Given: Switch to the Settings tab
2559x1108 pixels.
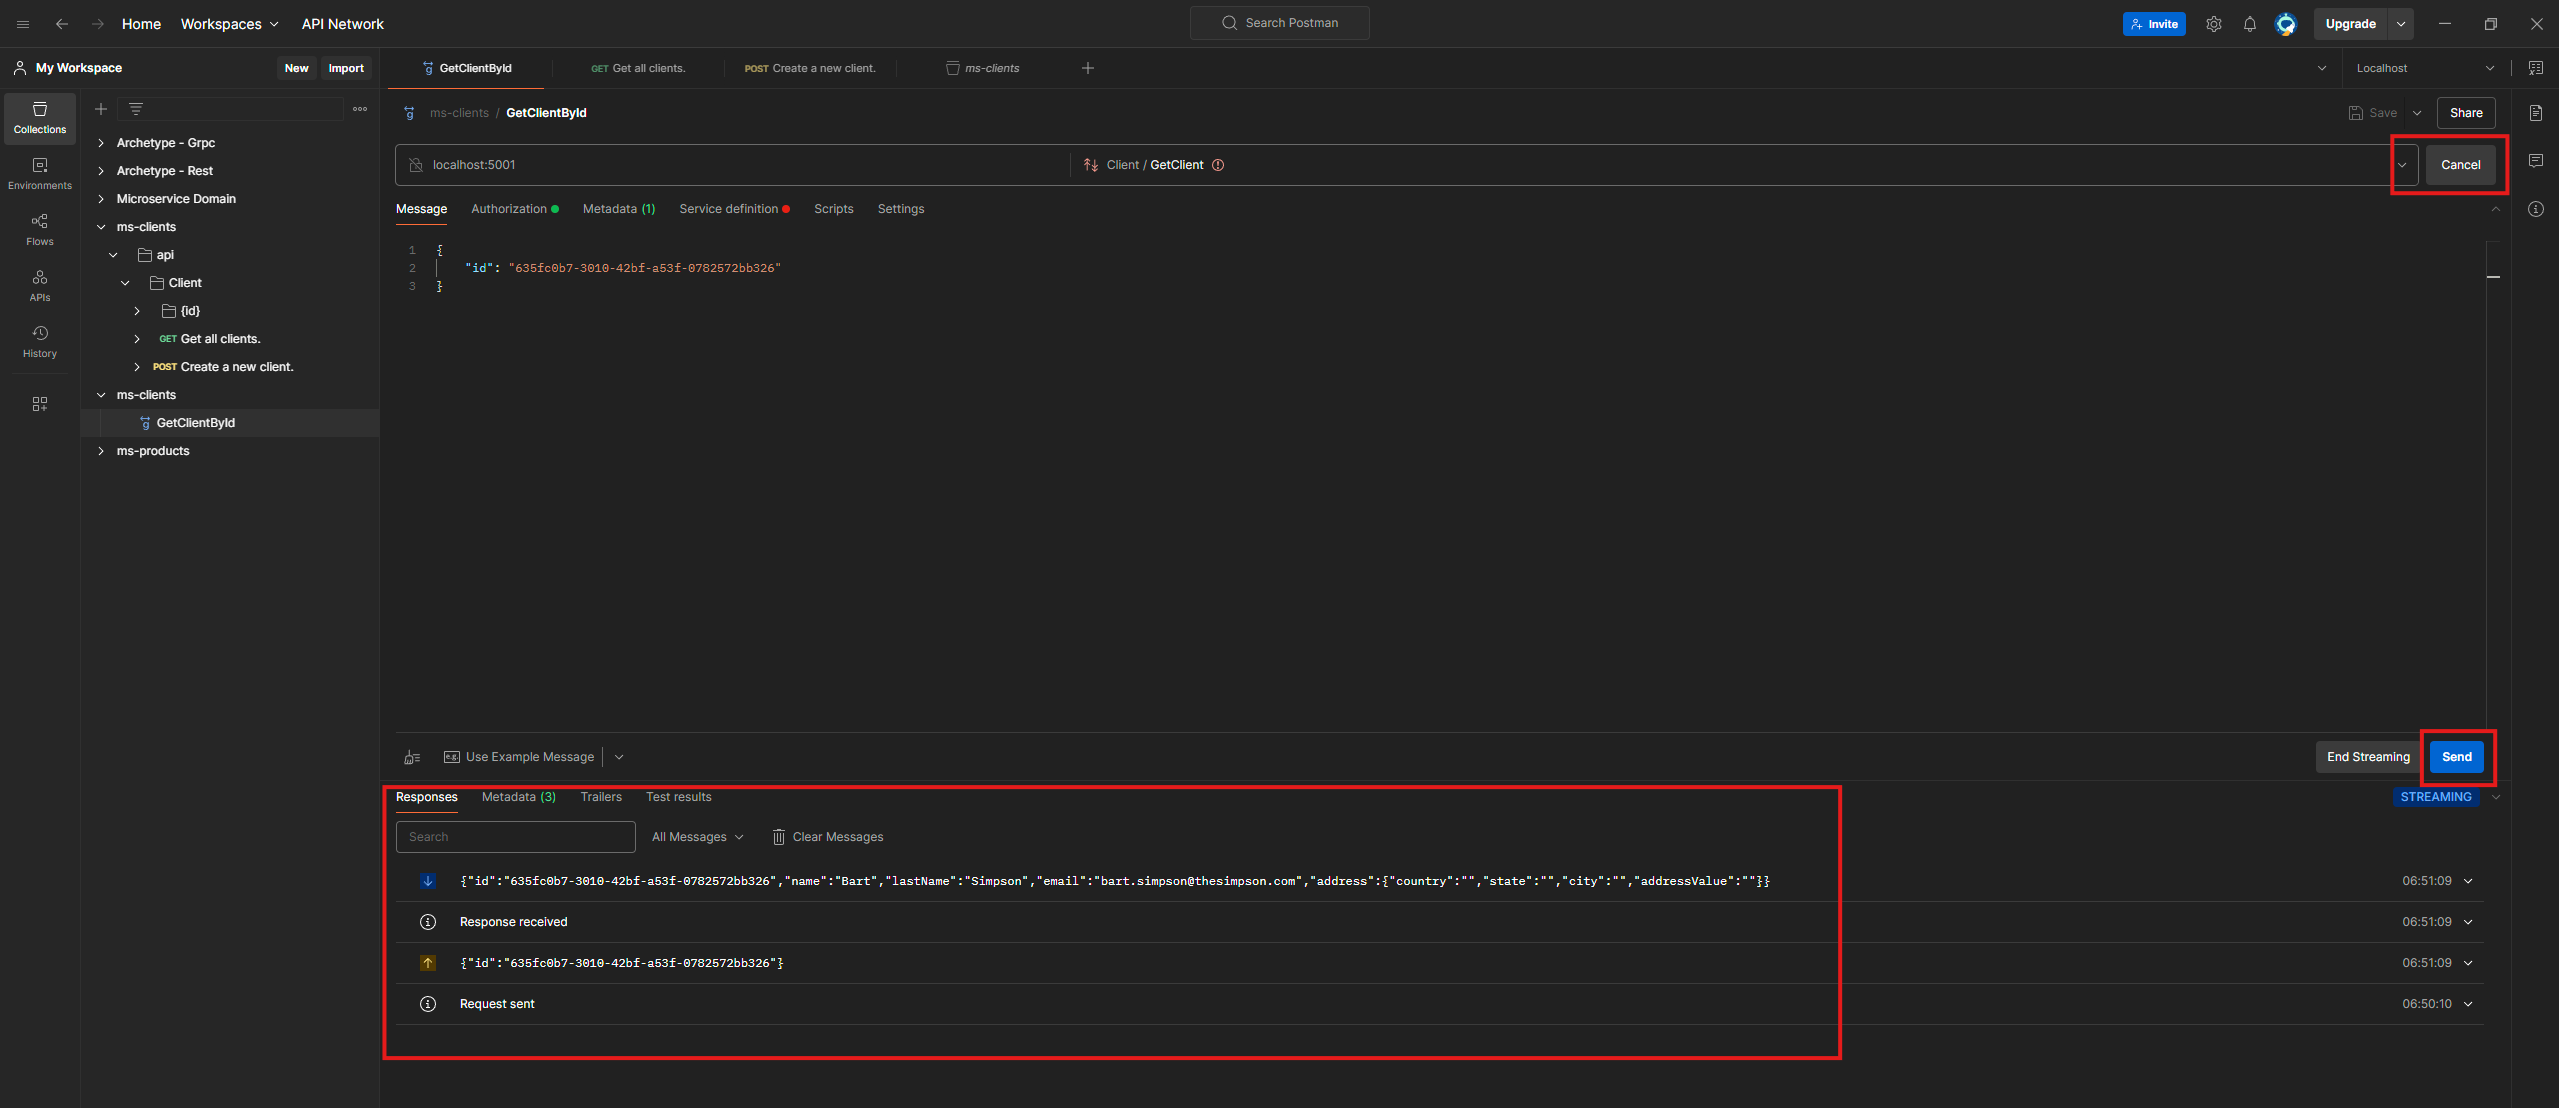Looking at the screenshot, I should [901, 209].
